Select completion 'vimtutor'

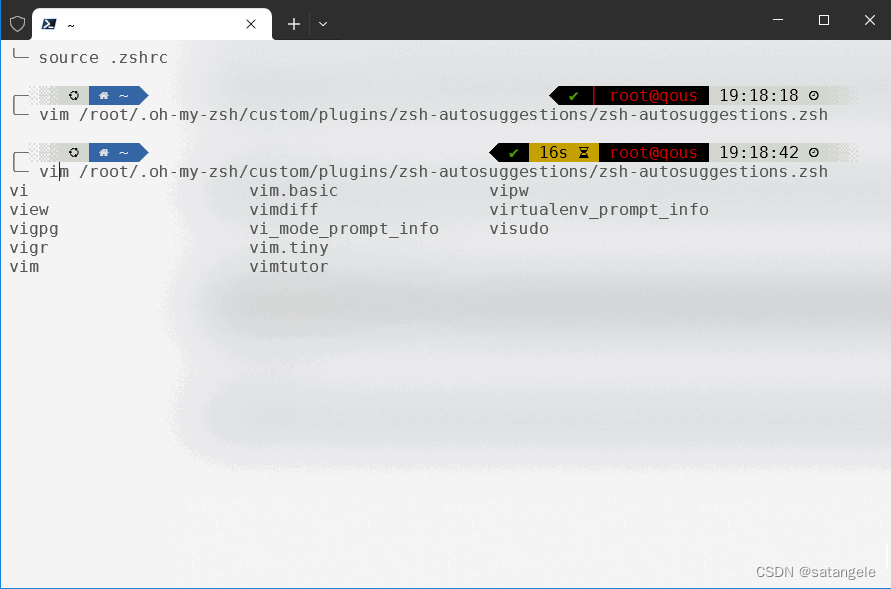[x=289, y=266]
